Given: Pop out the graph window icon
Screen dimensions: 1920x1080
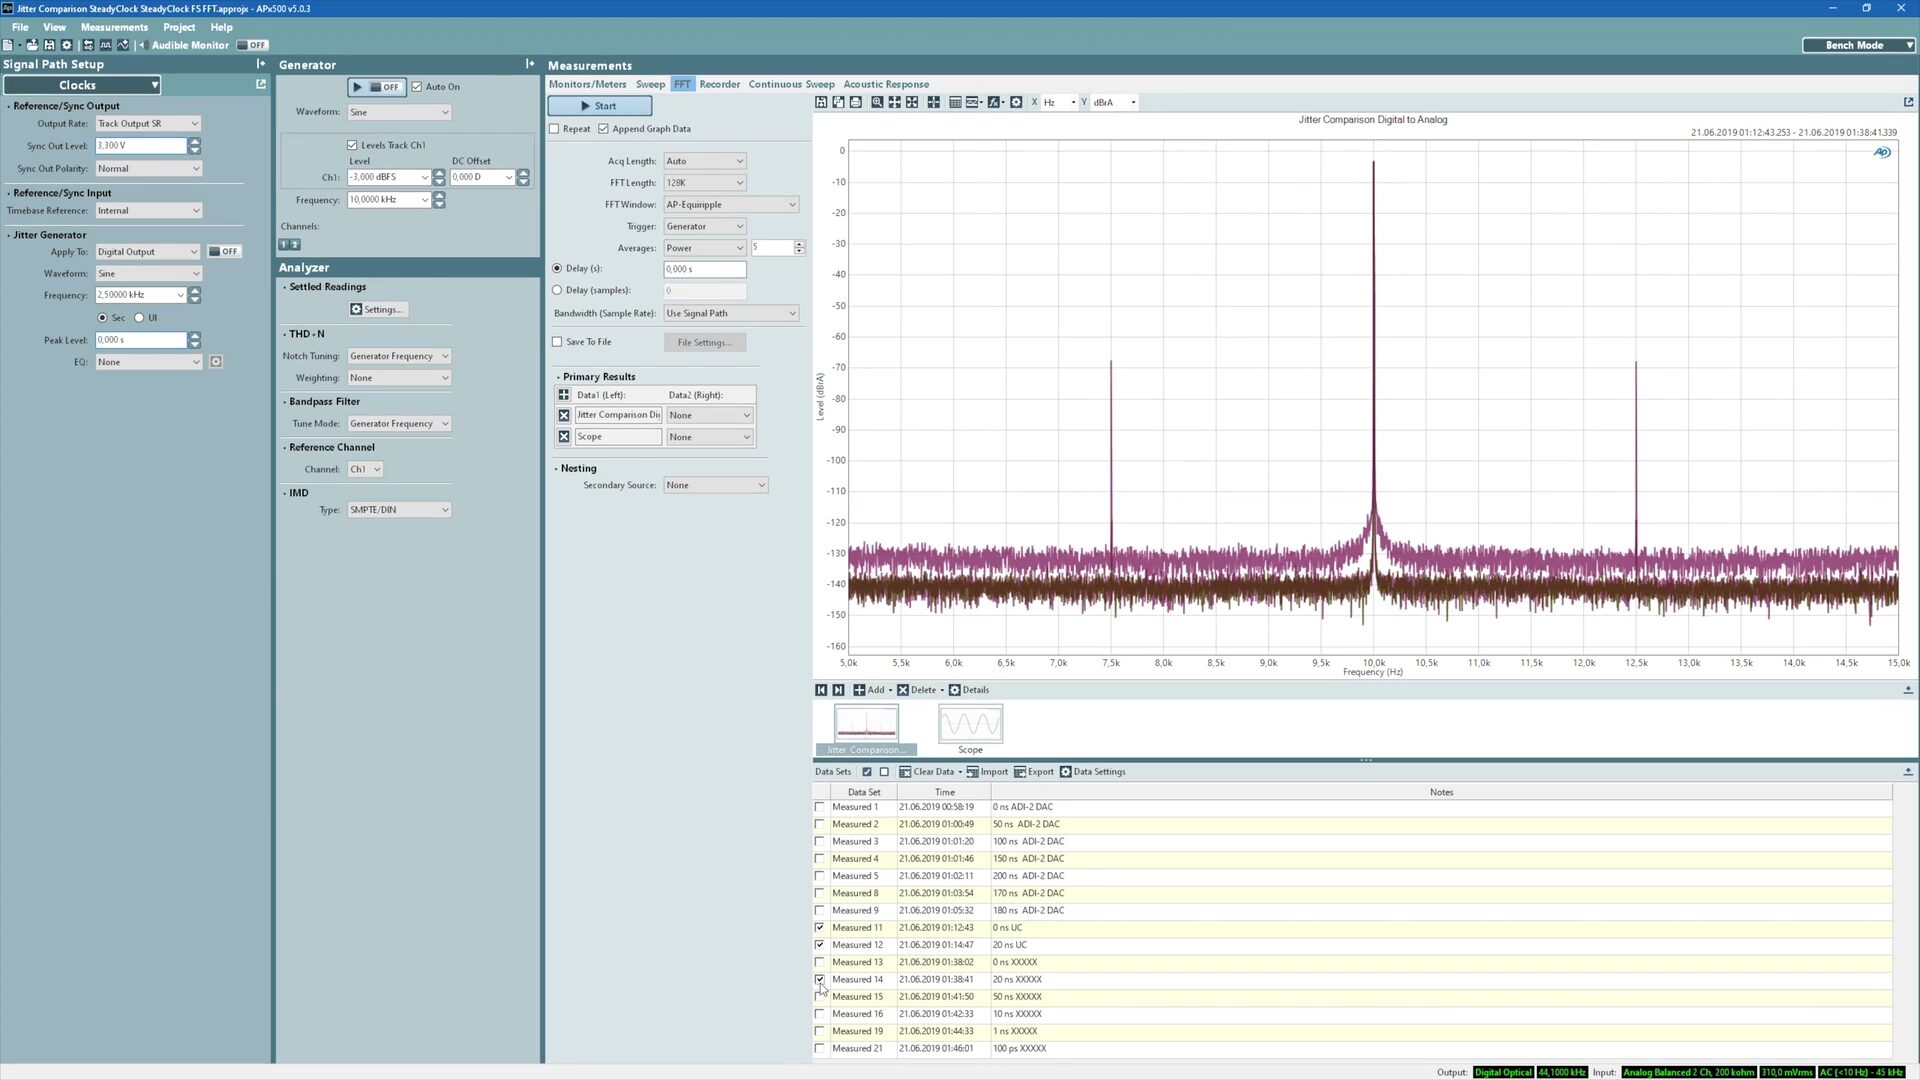Looking at the screenshot, I should pos(1908,102).
